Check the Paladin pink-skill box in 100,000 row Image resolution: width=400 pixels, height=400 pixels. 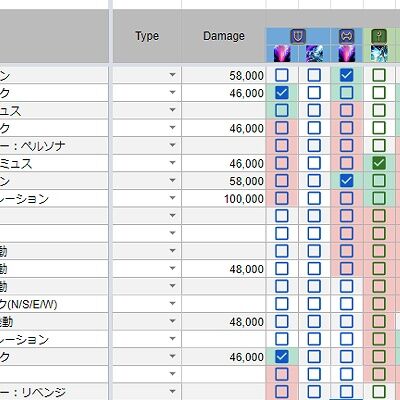[x=282, y=198]
